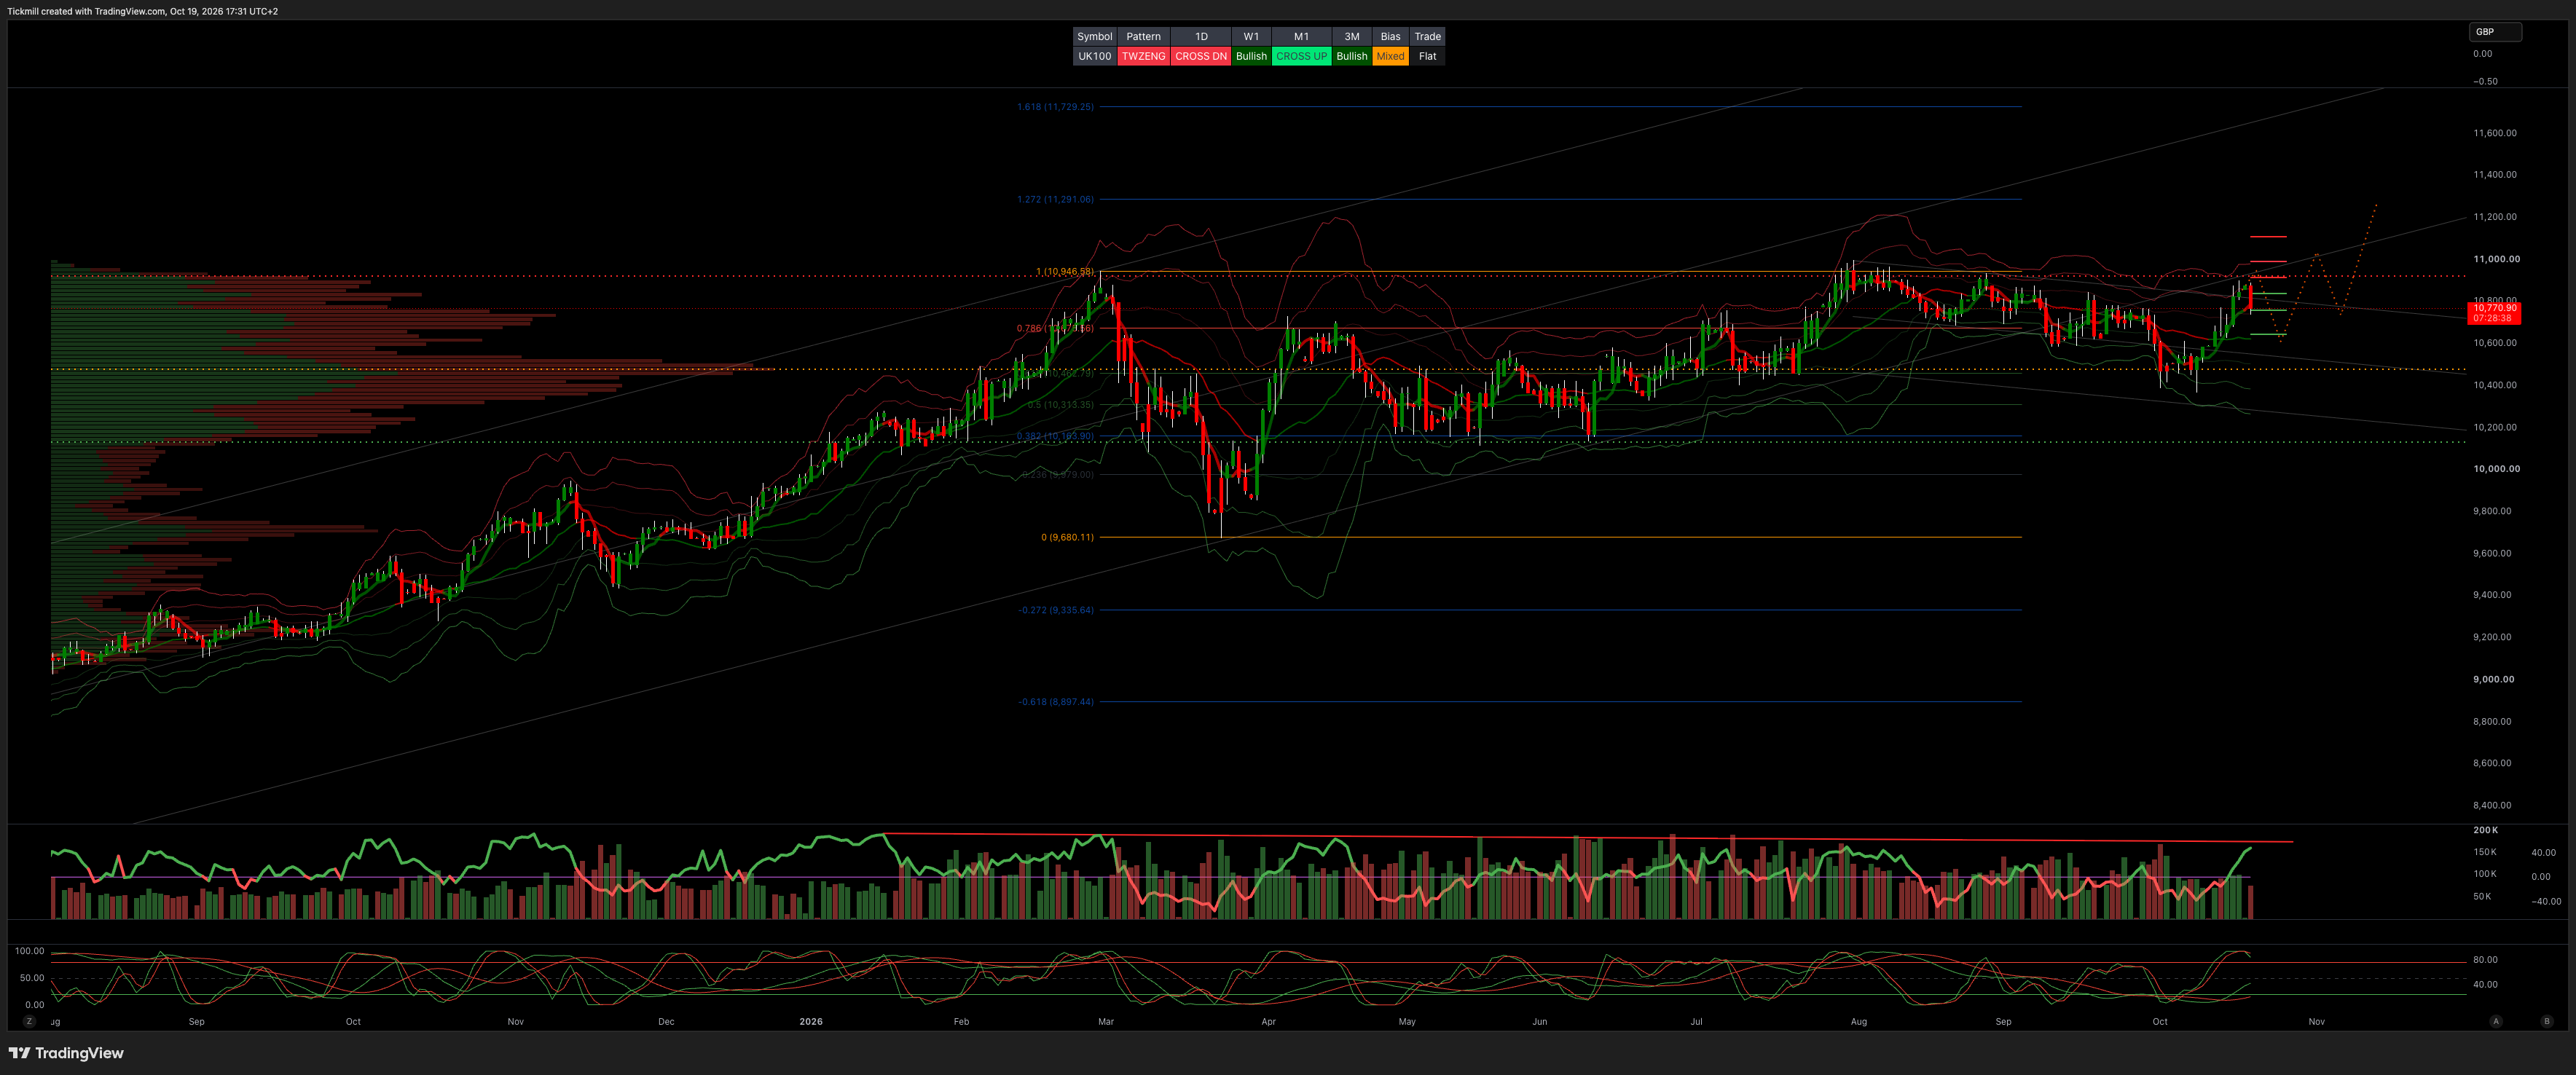Click the green CROSS UP cell
This screenshot has height=1075, width=2576.
coord(1301,56)
